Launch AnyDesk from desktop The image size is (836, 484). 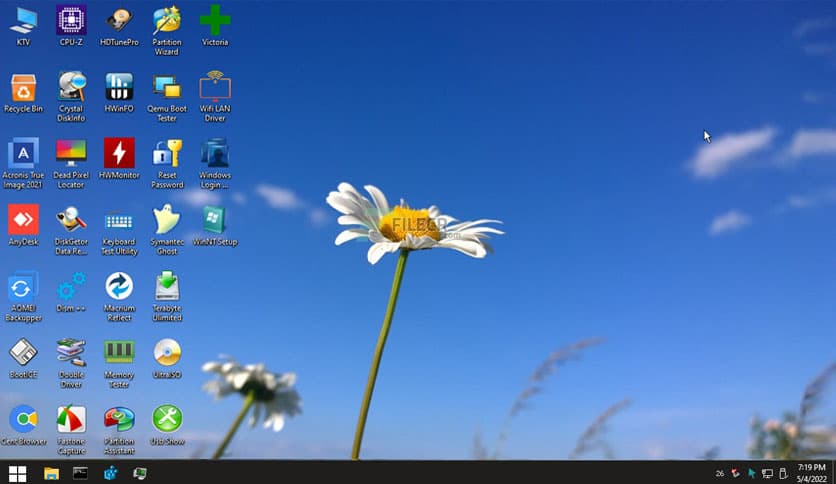tap(23, 225)
